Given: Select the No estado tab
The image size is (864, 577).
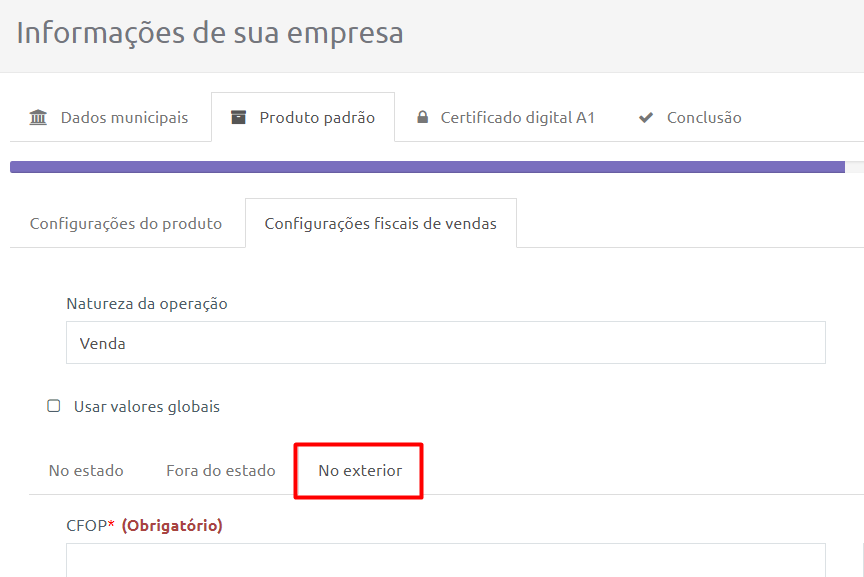Looking at the screenshot, I should coord(86,471).
